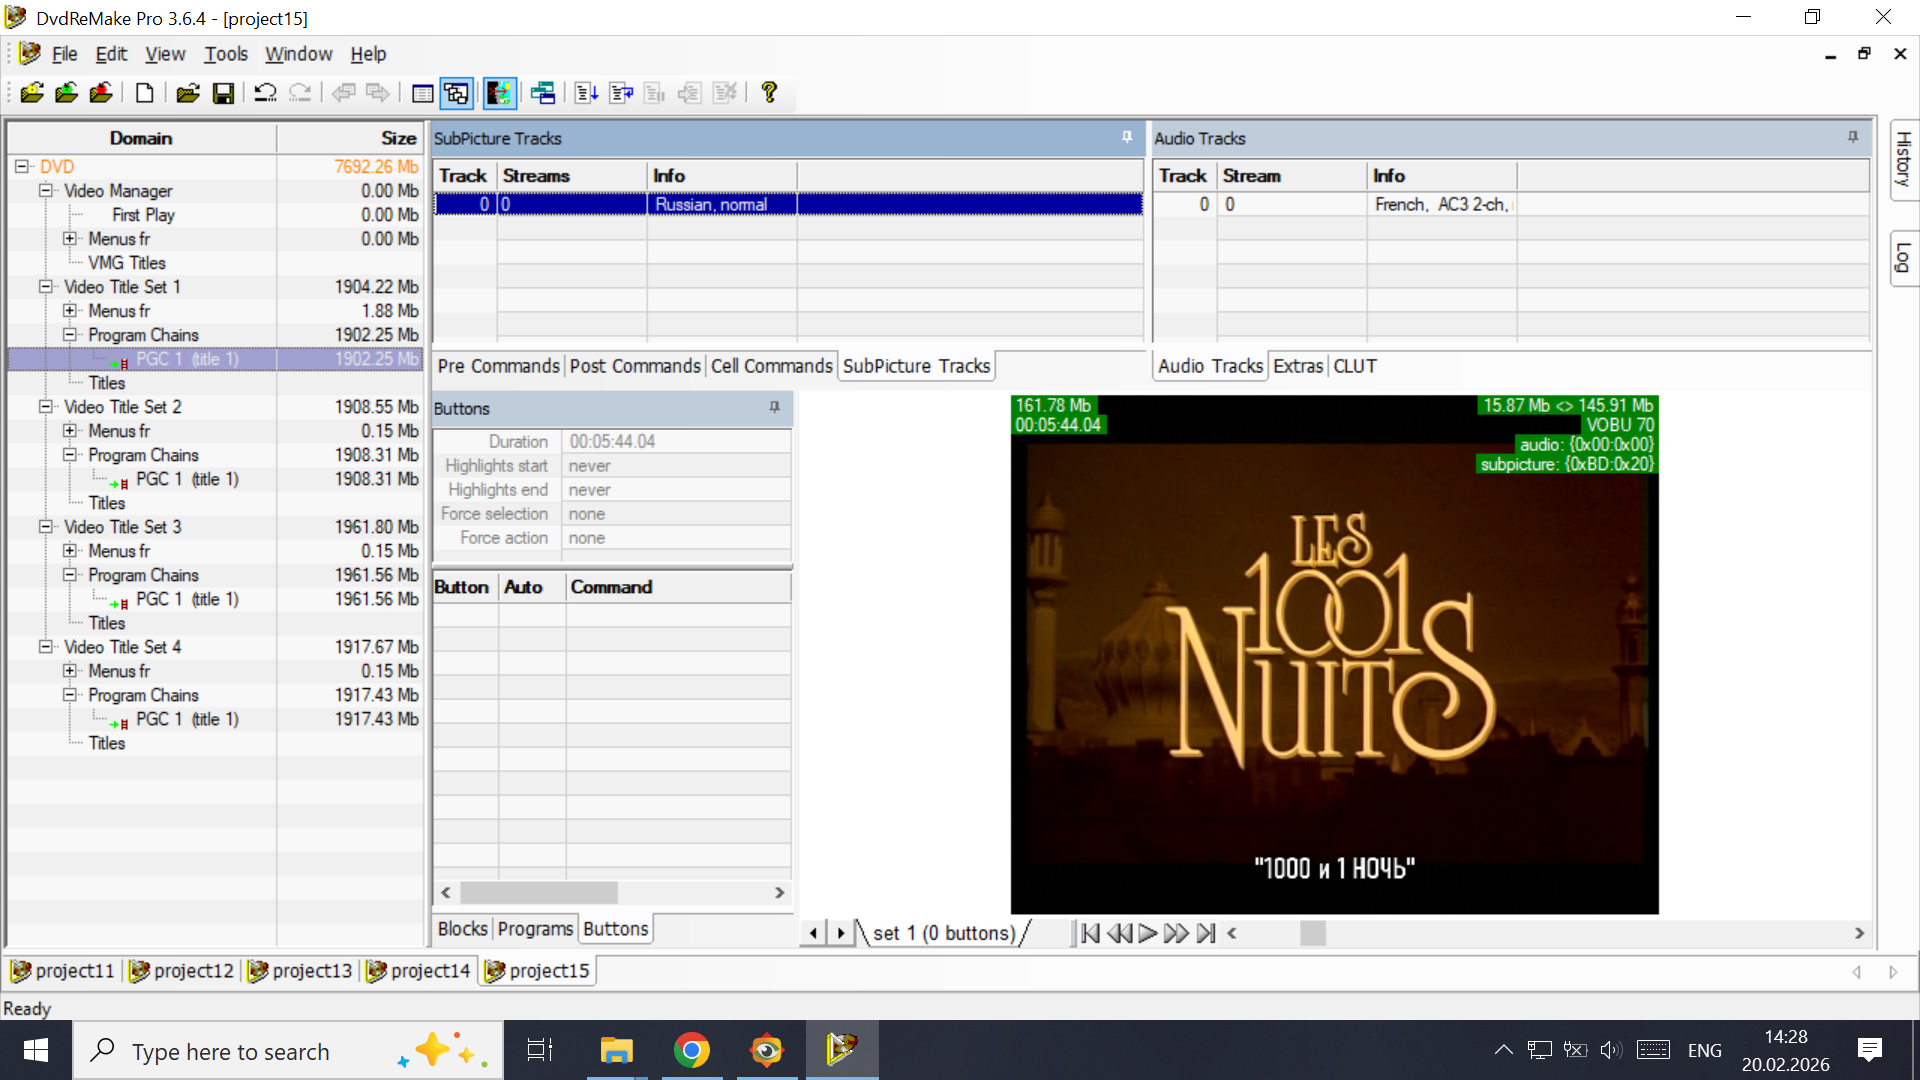Screen dimensions: 1920x1080
Task: Open the History side panel
Action: click(1903, 160)
